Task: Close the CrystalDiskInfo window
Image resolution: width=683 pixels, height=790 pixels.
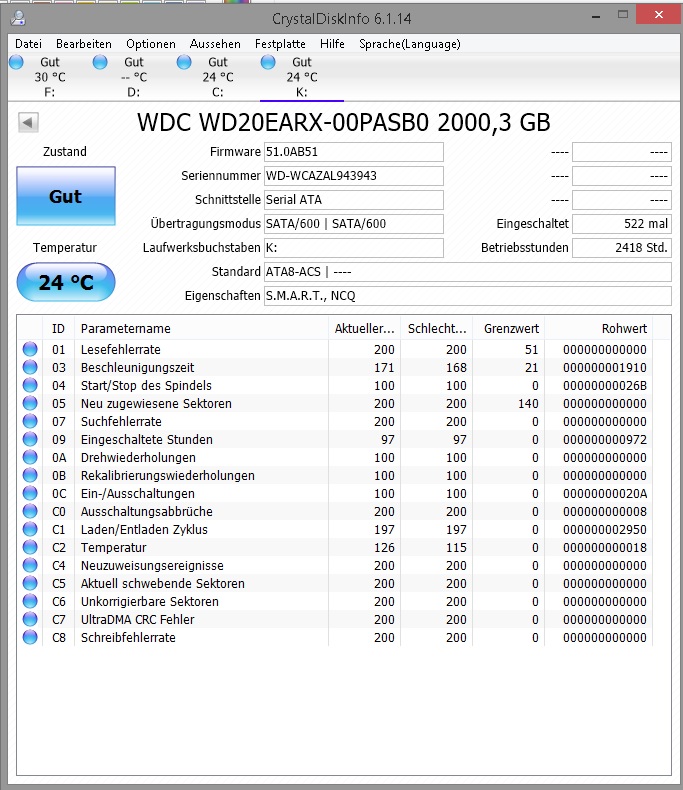Action: point(658,15)
